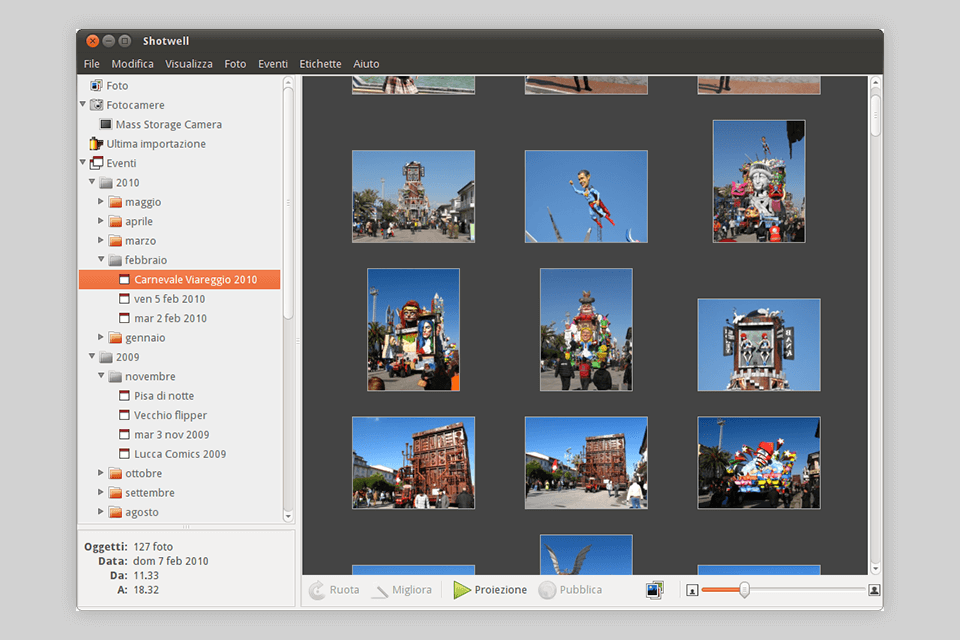Select the flying superhero caricature thumbnail
The image size is (960, 640).
pyautogui.click(x=586, y=196)
